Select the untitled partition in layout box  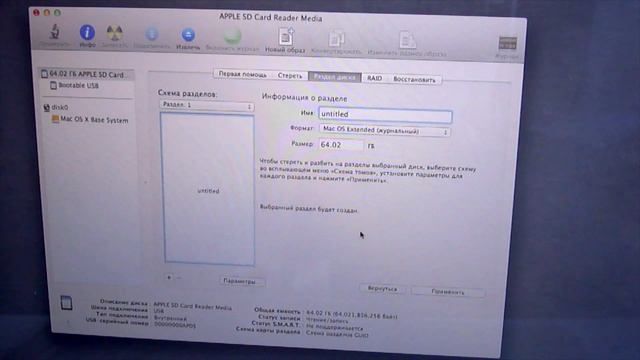point(209,189)
